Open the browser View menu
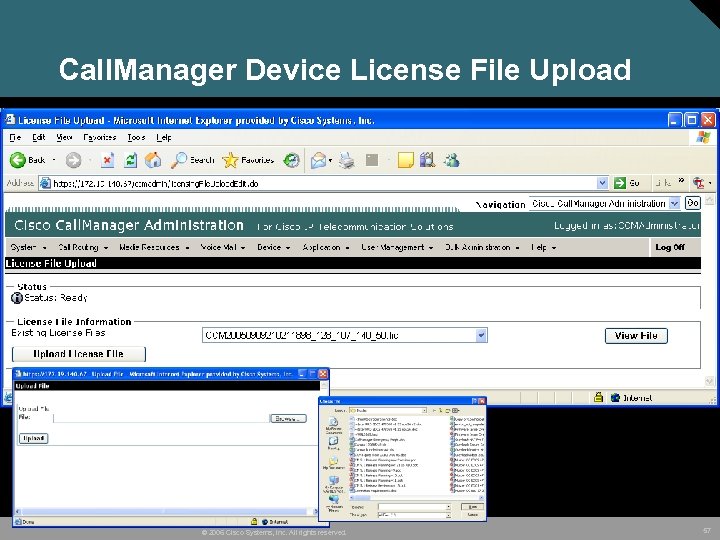The width and height of the screenshot is (720, 540). click(64, 137)
